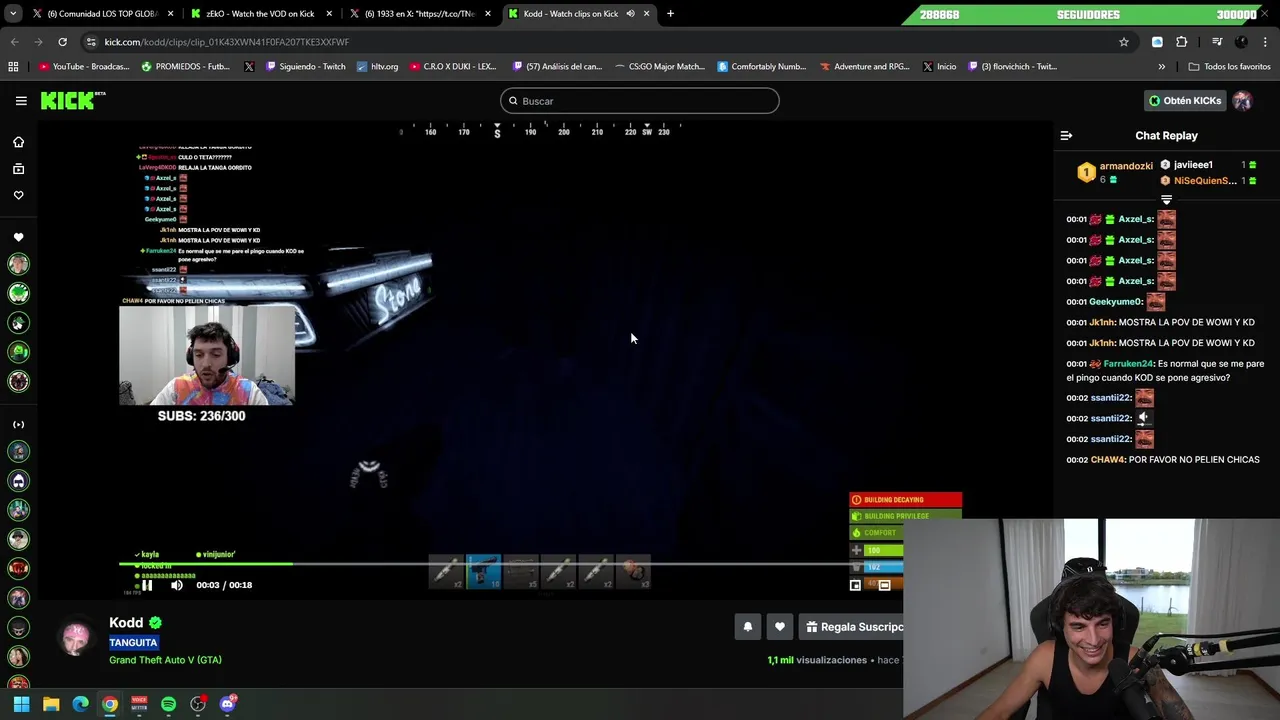Pause the clip playback

point(147,585)
